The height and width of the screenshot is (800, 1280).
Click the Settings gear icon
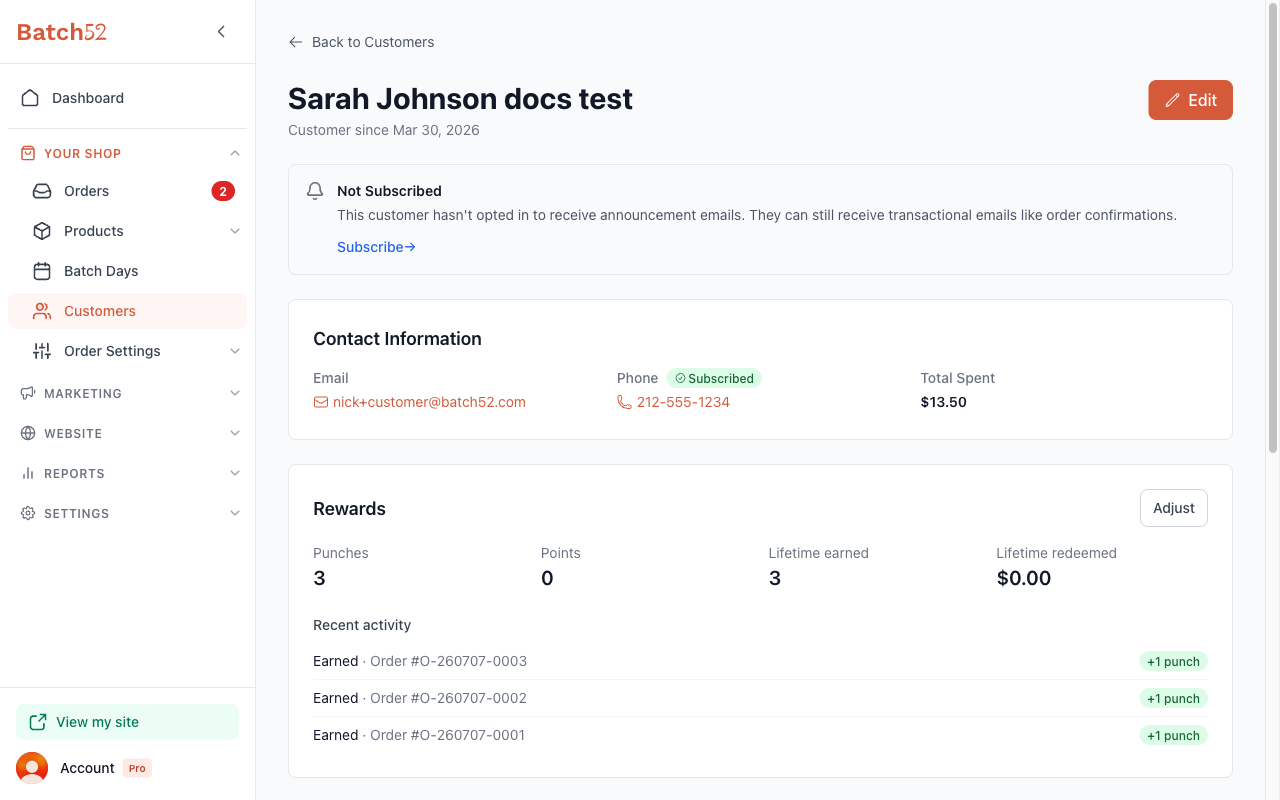click(x=28, y=513)
